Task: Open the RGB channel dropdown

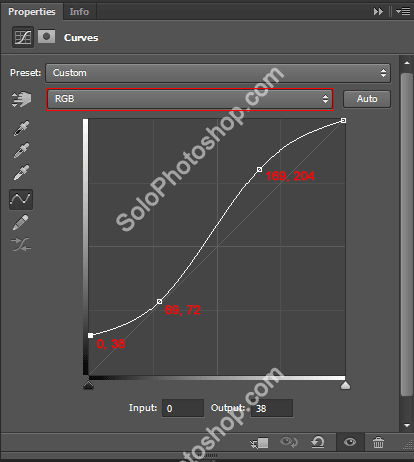Action: 190,99
